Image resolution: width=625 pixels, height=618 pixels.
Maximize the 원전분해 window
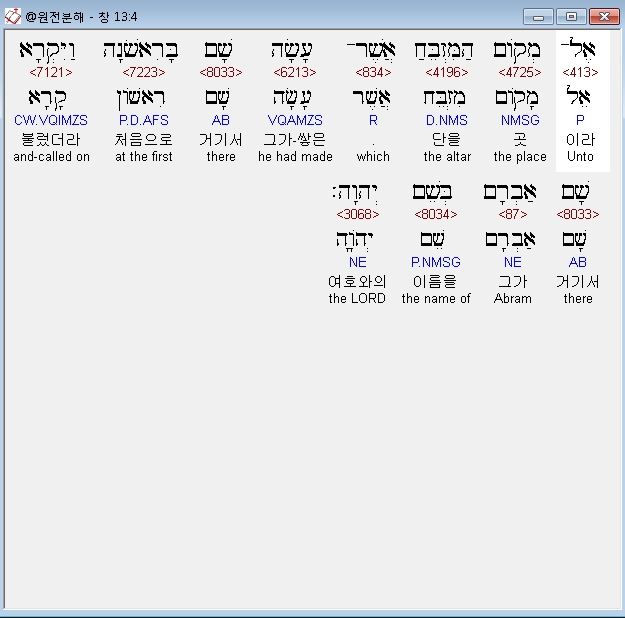571,17
